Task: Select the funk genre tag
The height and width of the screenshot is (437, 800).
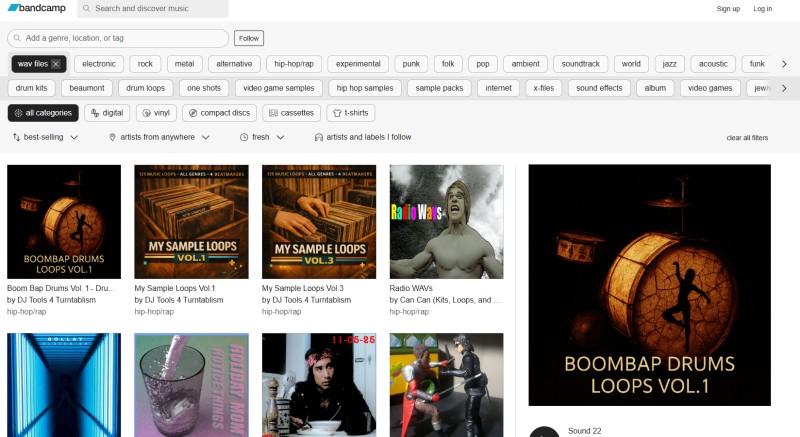Action: pos(757,64)
